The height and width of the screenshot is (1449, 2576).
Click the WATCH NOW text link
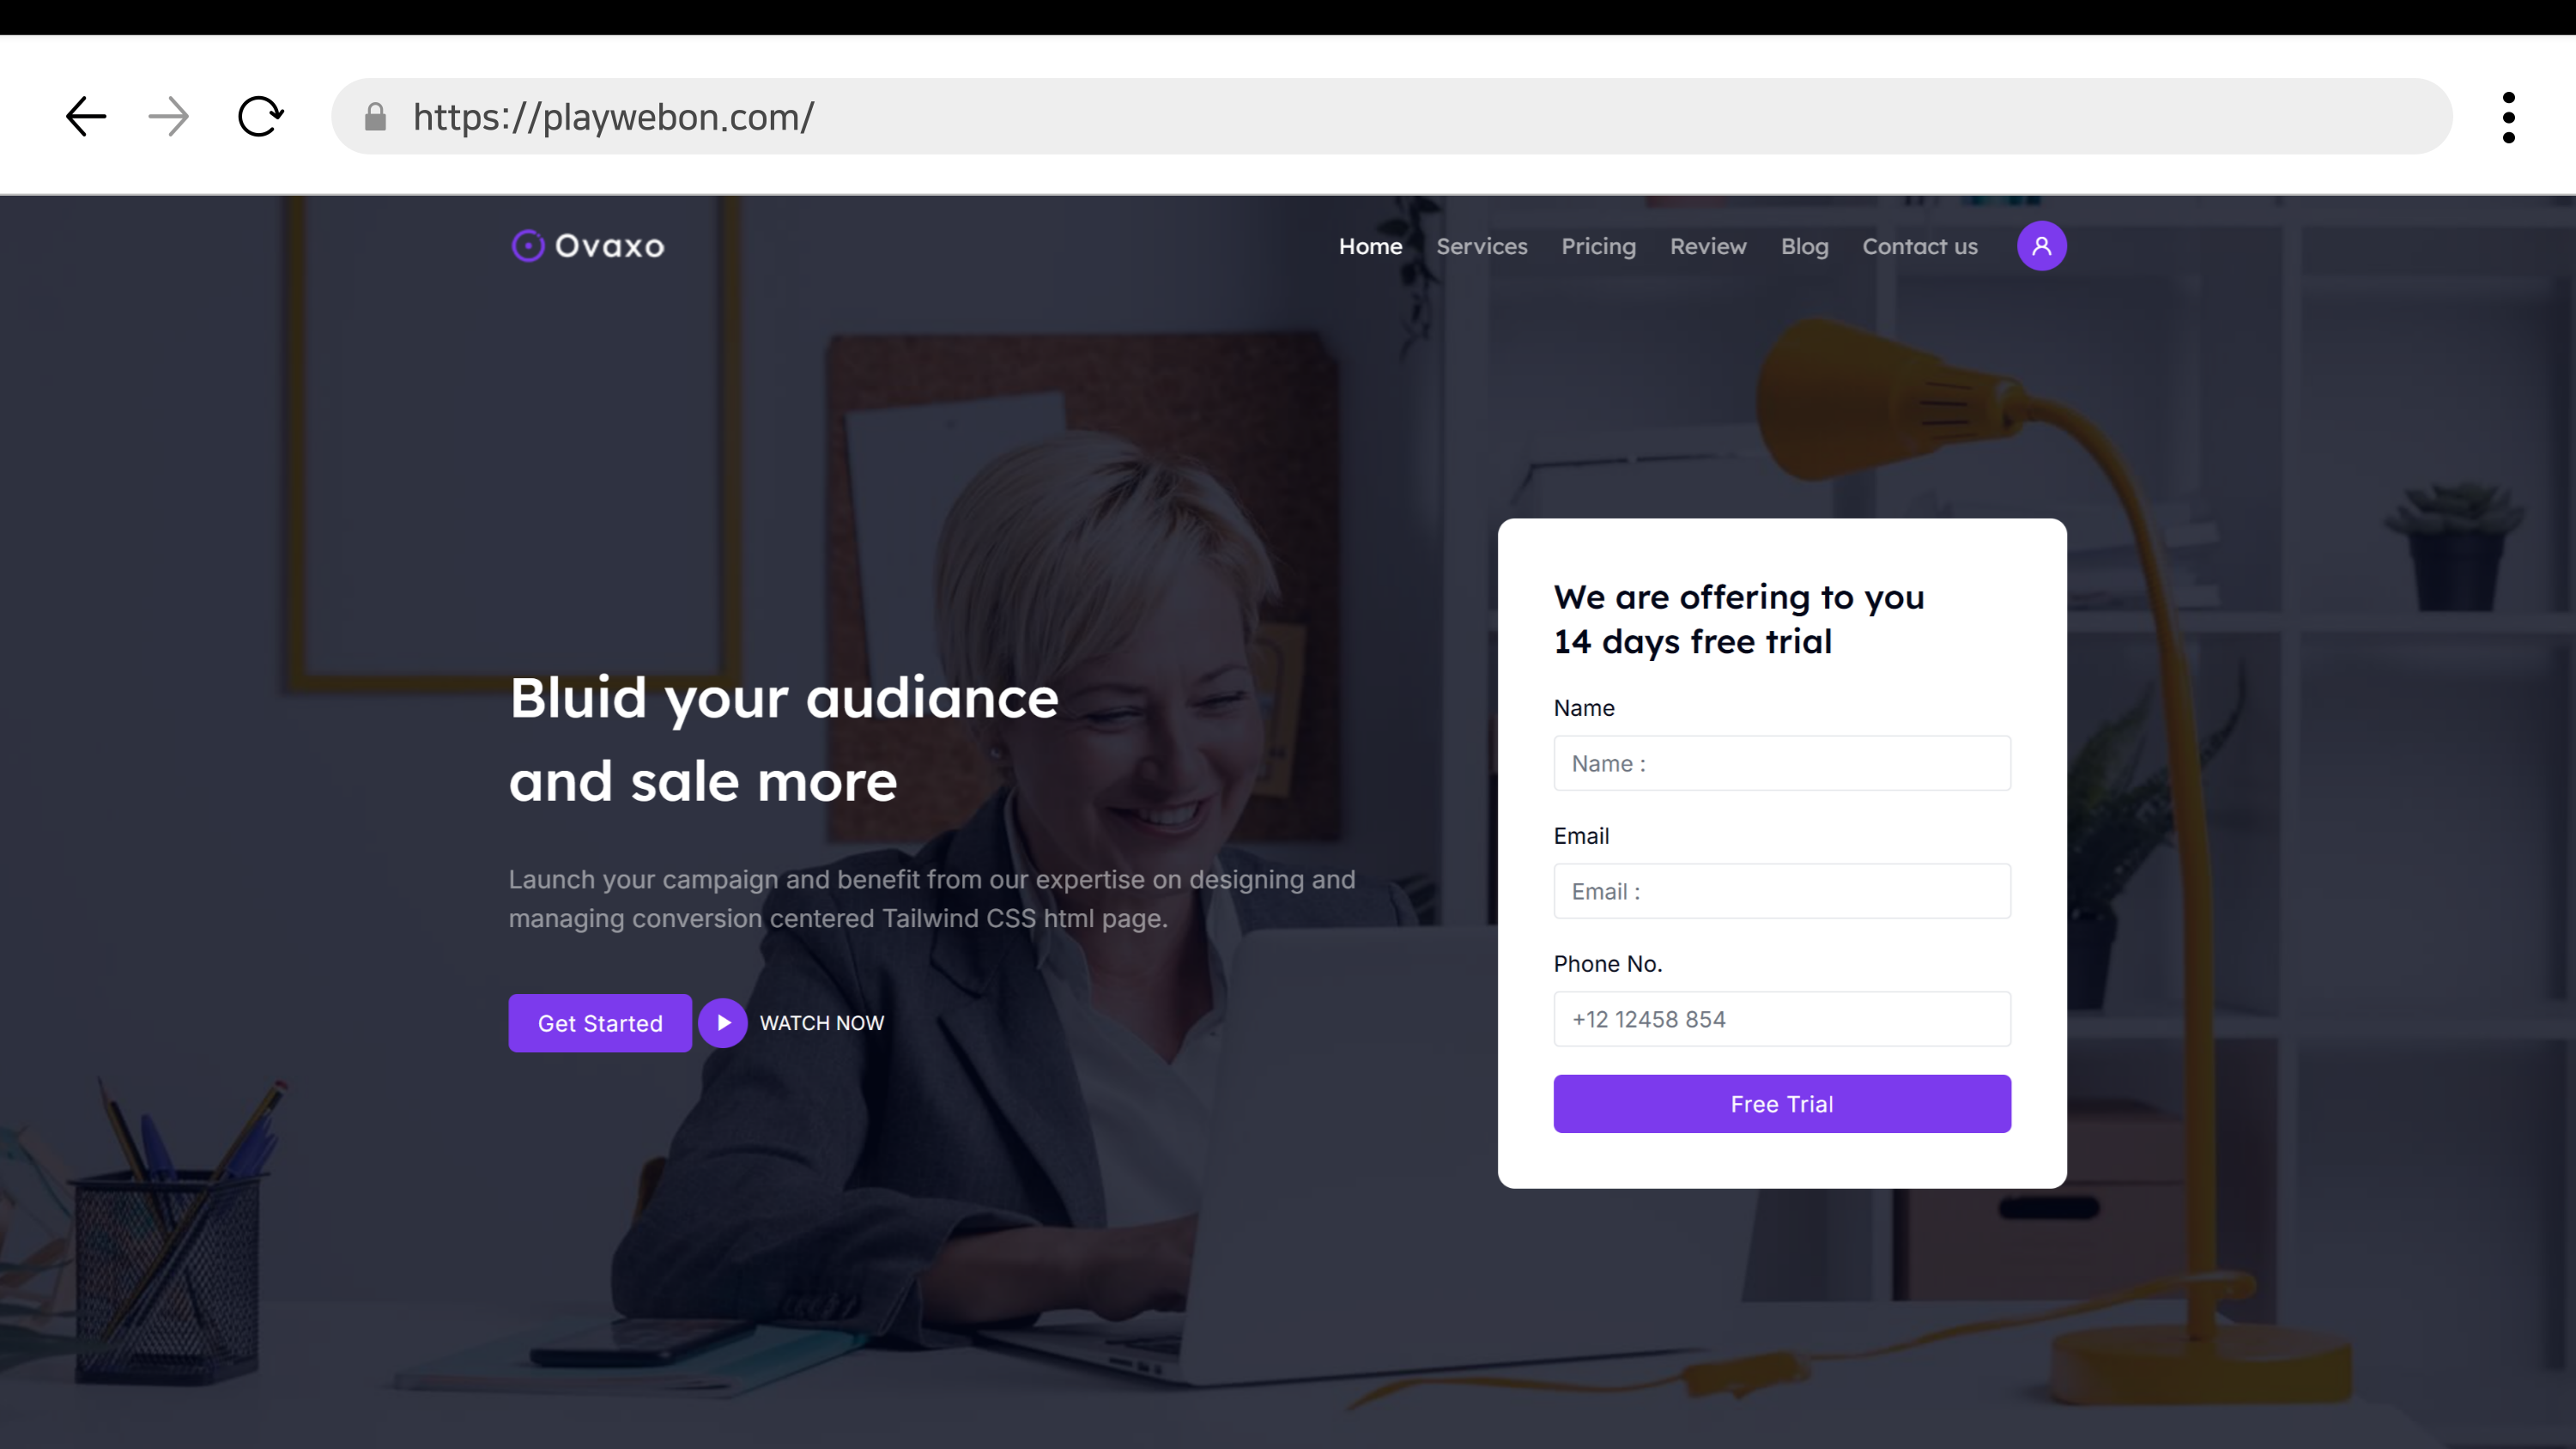821,1023
